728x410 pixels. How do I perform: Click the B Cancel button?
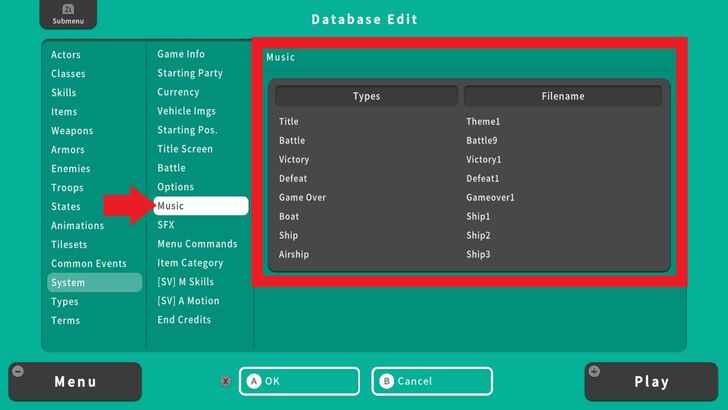pyautogui.click(x=433, y=381)
